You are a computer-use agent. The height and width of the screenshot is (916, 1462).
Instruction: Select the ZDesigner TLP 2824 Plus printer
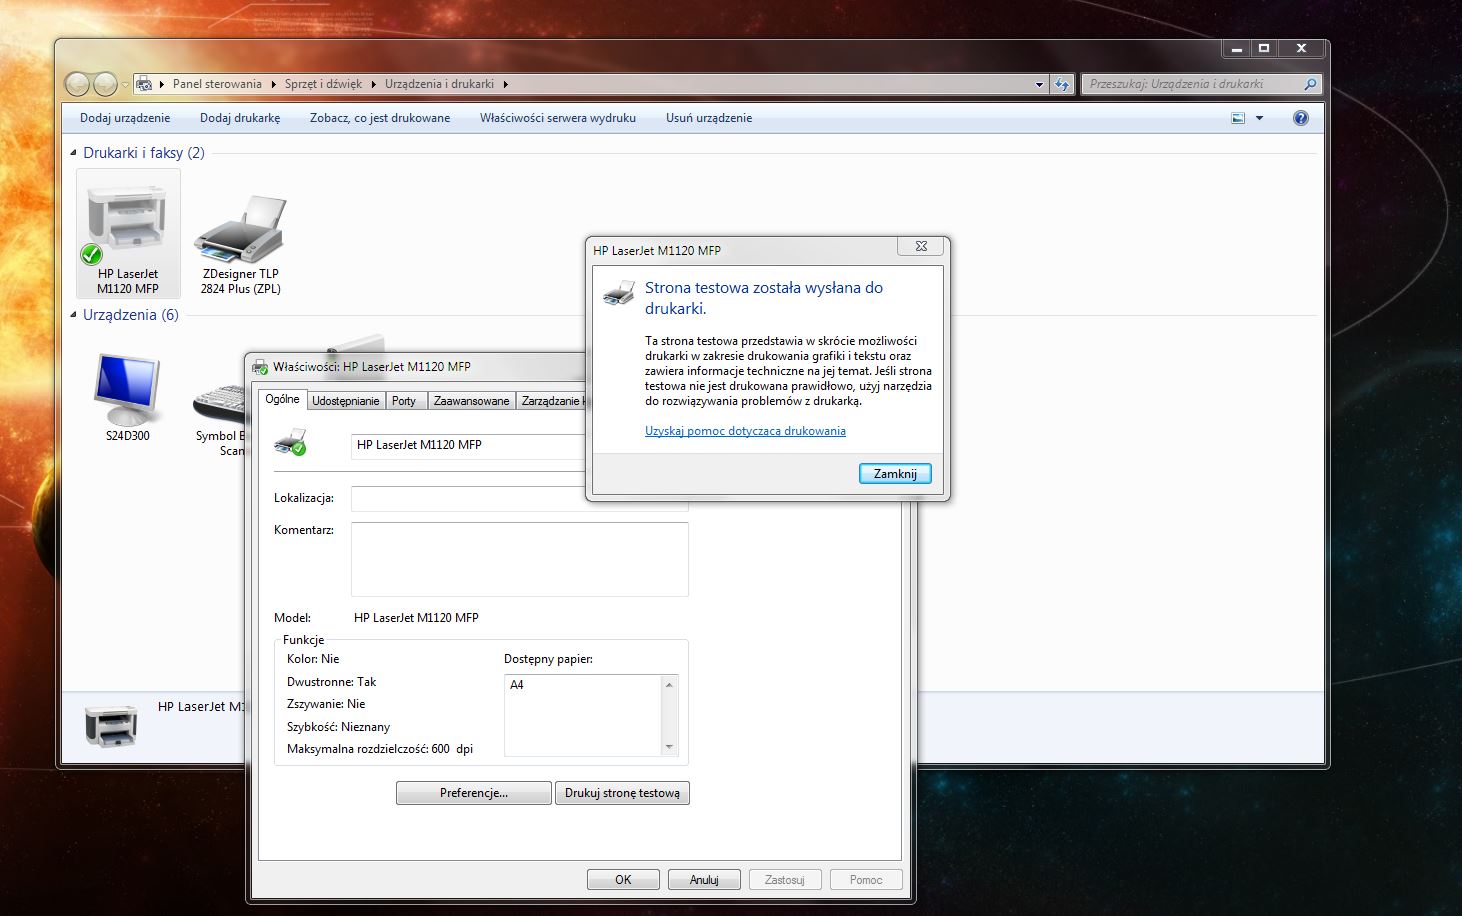pyautogui.click(x=240, y=245)
